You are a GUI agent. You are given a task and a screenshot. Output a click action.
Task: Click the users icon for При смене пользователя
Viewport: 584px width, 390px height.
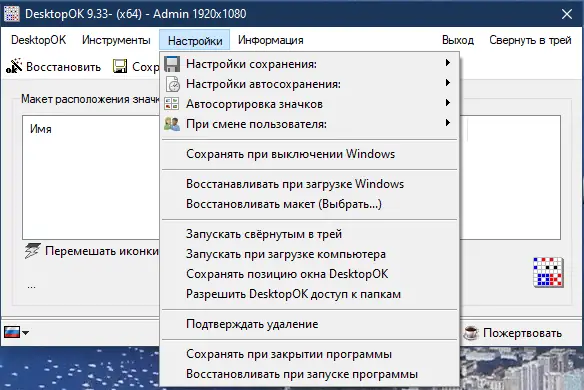(172, 124)
